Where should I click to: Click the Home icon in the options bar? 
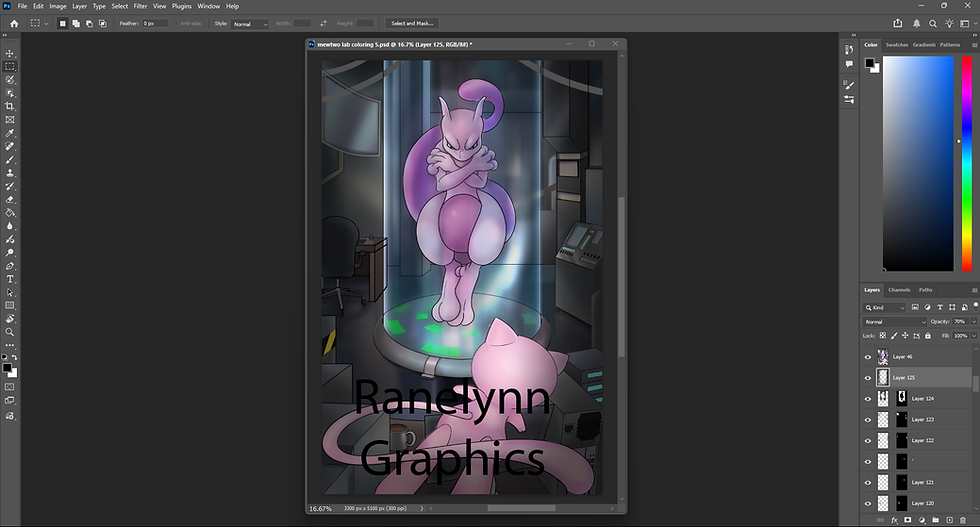(x=14, y=23)
